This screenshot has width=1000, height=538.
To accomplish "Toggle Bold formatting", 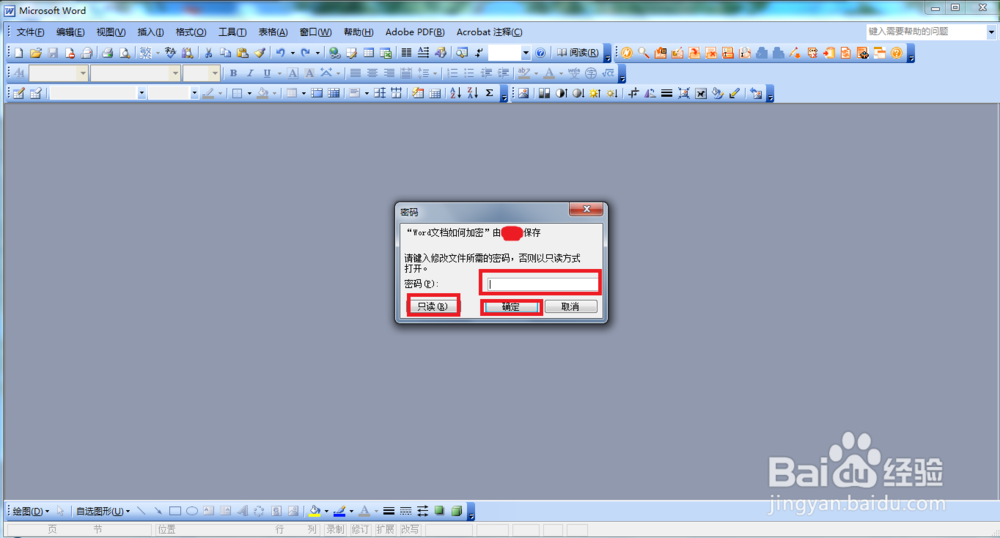I will (233, 73).
